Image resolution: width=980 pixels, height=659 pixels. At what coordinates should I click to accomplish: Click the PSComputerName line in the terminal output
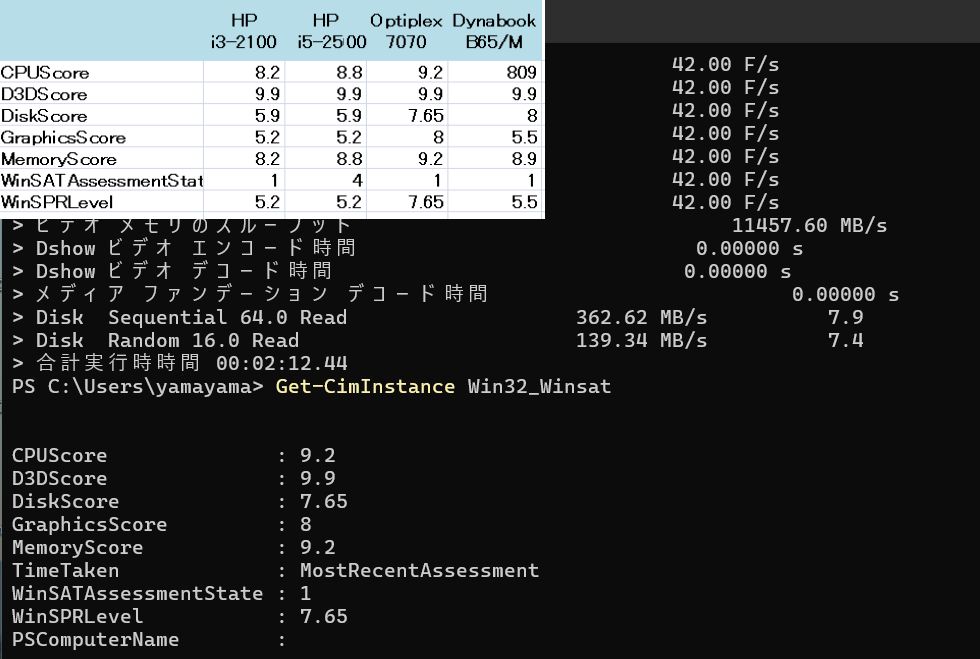click(x=95, y=639)
